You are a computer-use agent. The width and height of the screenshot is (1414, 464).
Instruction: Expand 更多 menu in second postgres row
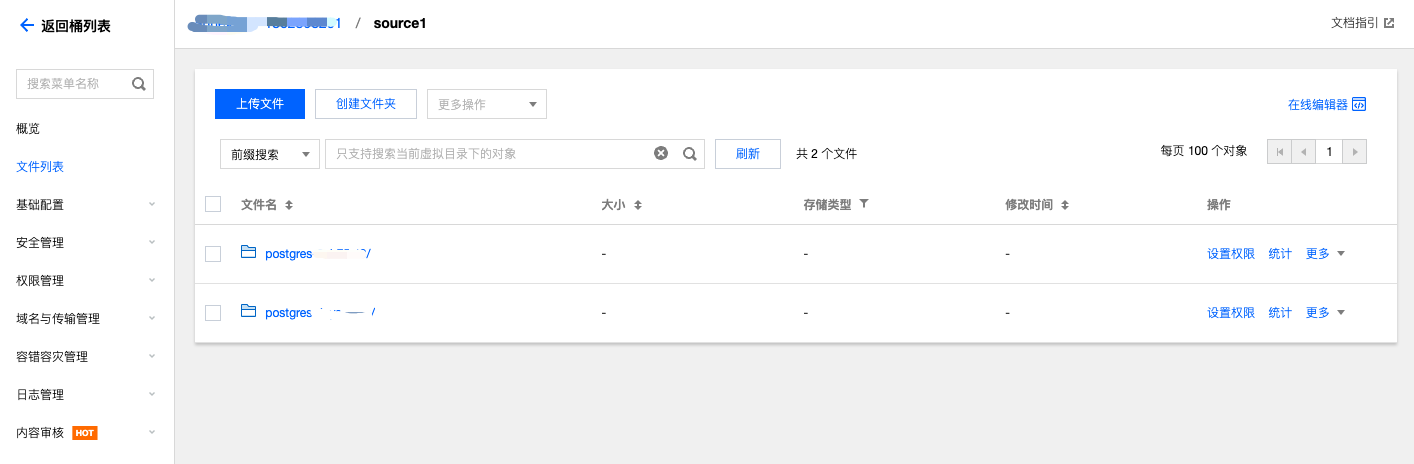(x=1325, y=313)
